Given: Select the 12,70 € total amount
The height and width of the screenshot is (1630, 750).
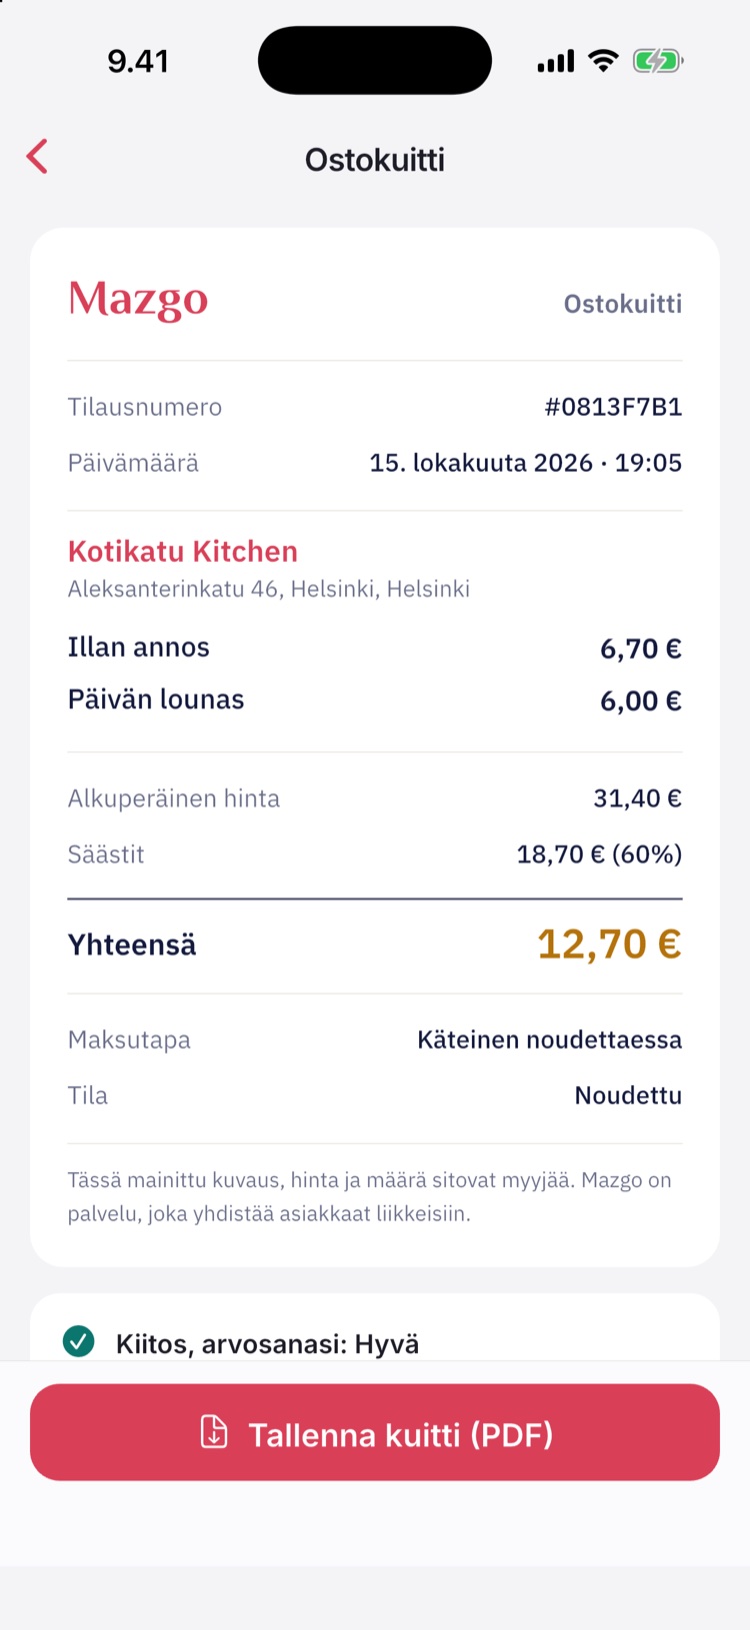Looking at the screenshot, I should (x=609, y=944).
